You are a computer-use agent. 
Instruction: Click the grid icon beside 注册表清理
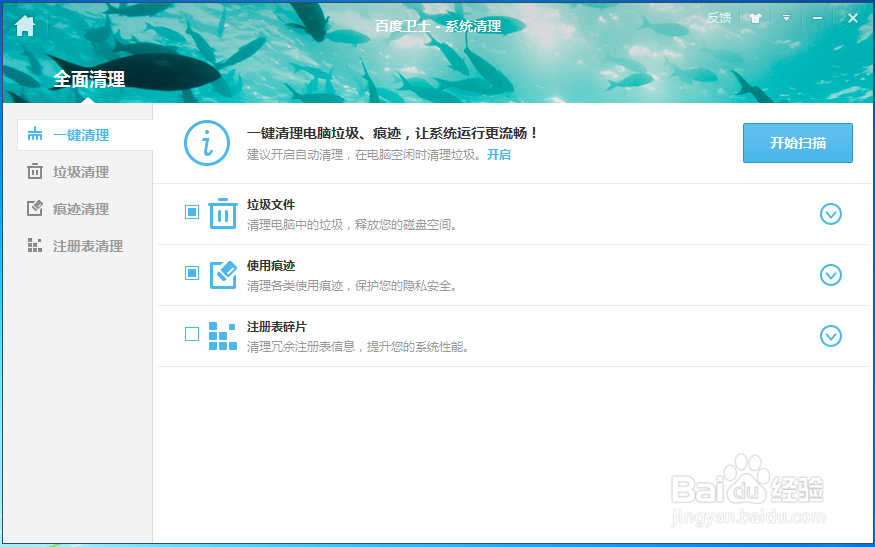coord(35,245)
